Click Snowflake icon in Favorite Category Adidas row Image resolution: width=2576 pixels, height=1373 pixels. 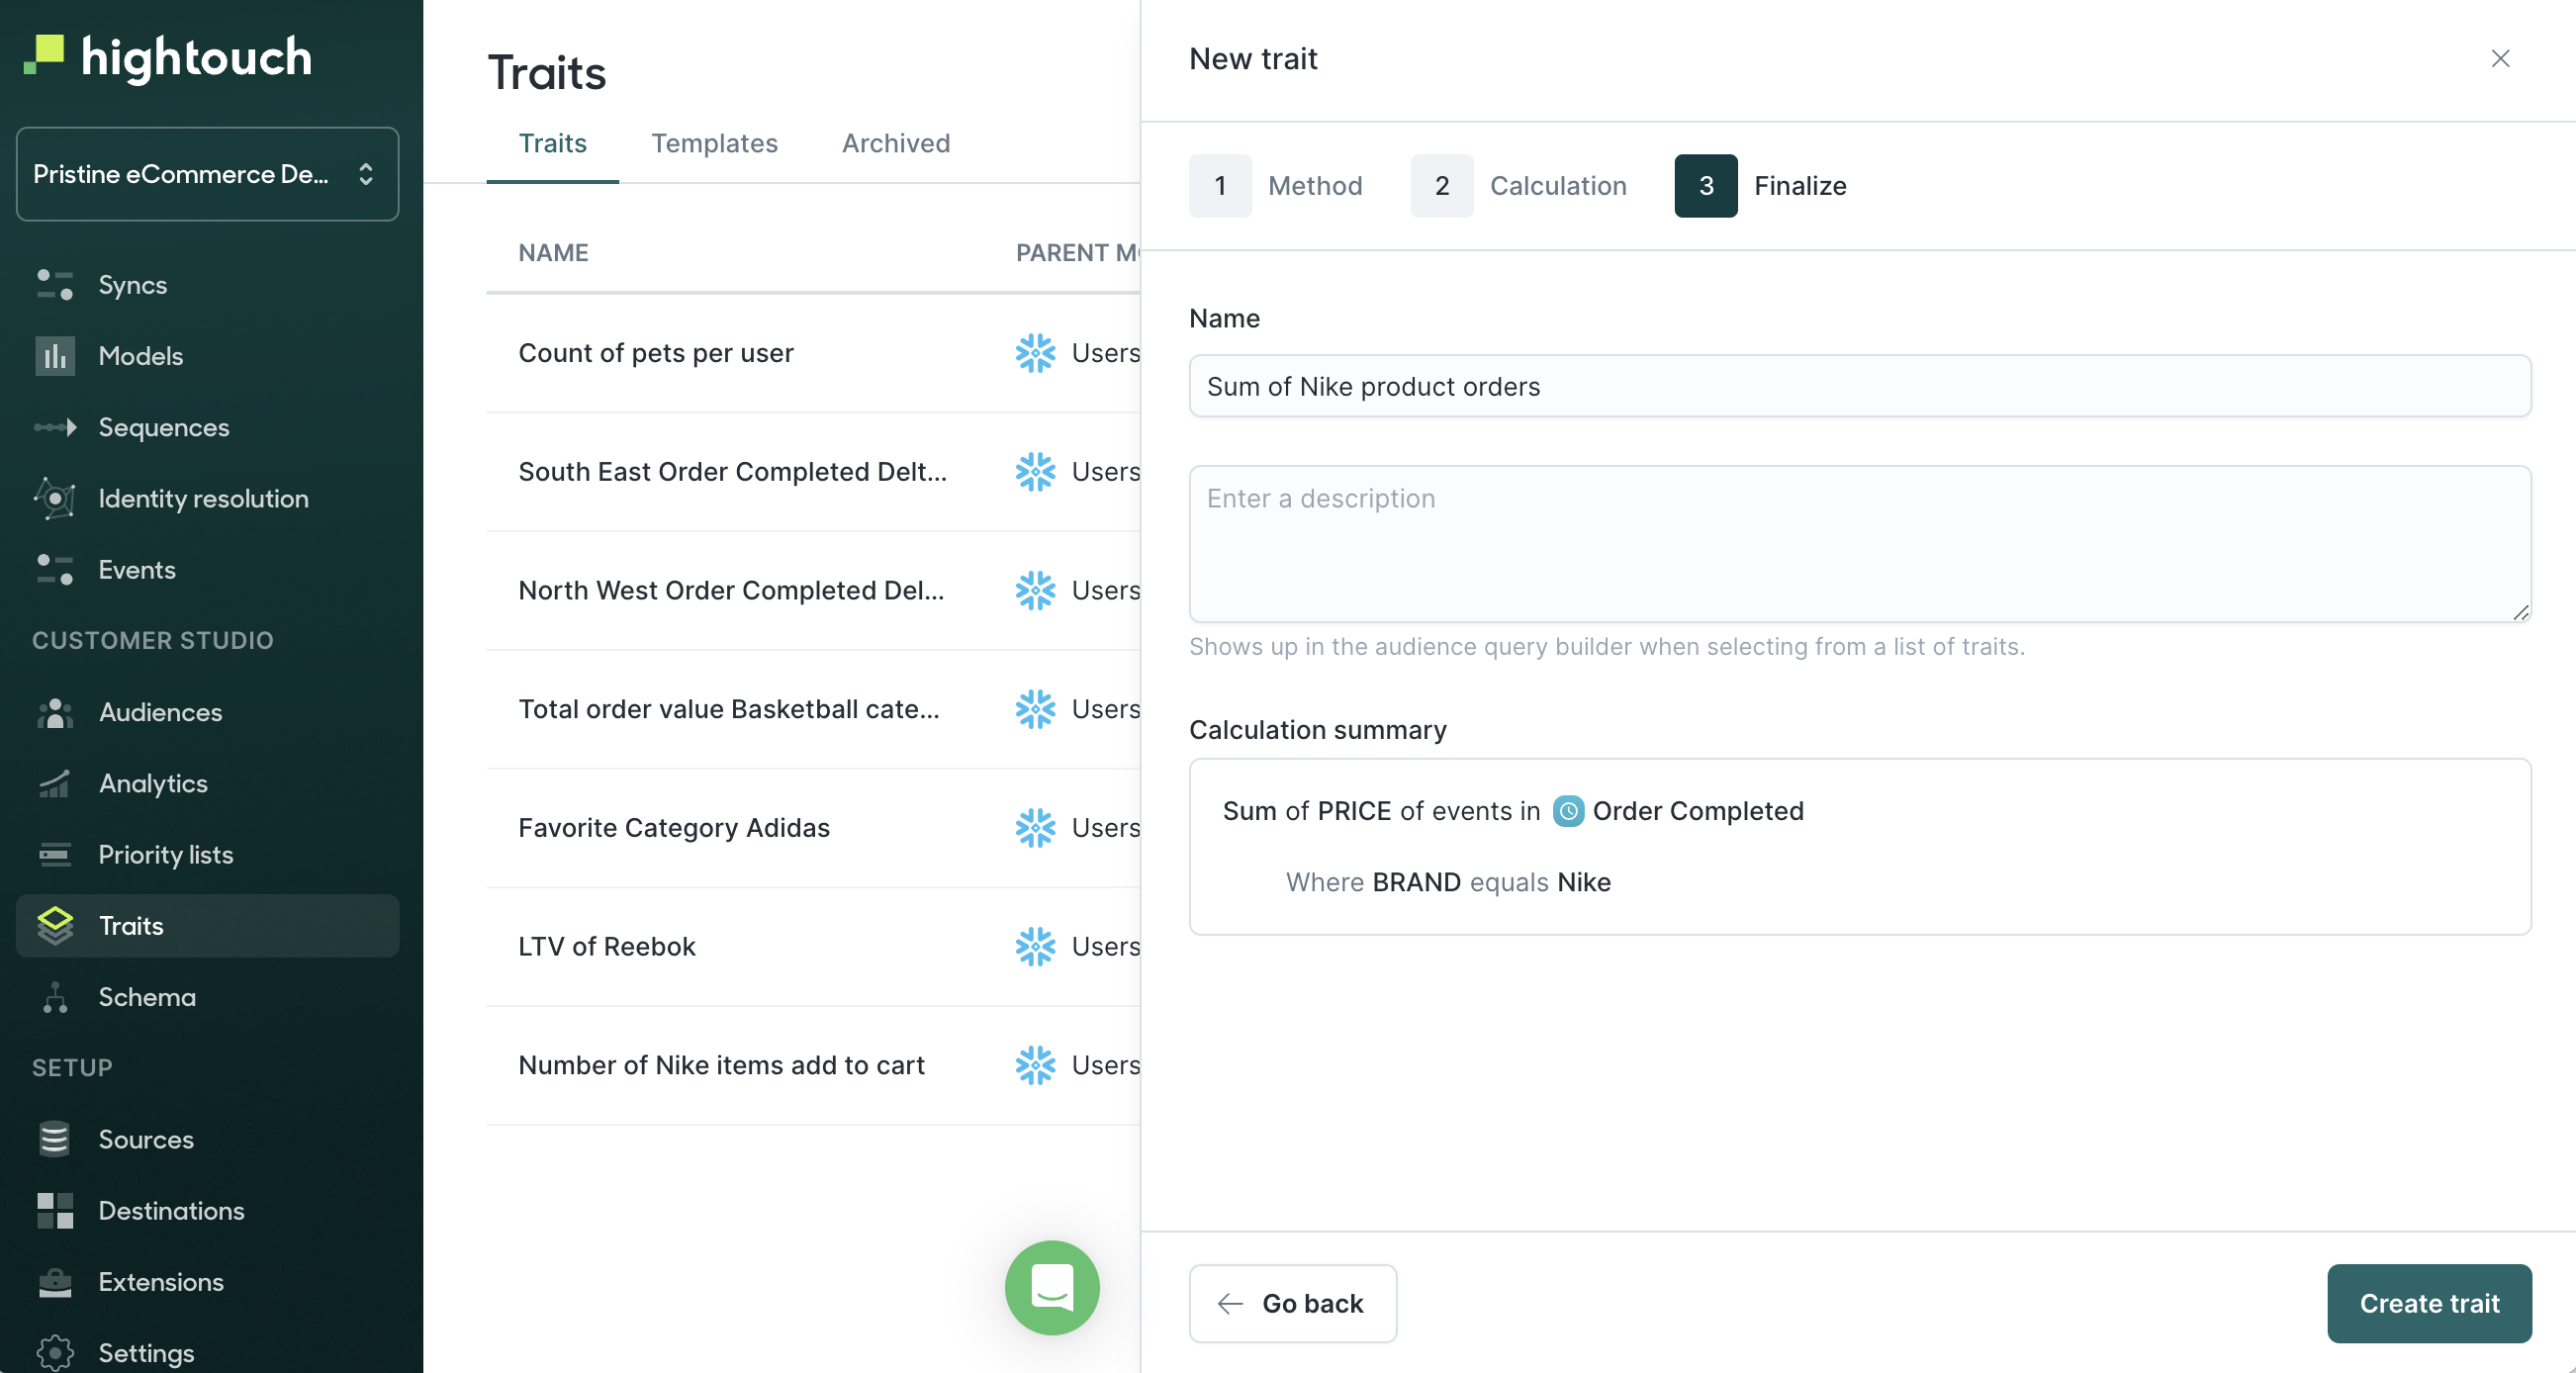click(1035, 828)
